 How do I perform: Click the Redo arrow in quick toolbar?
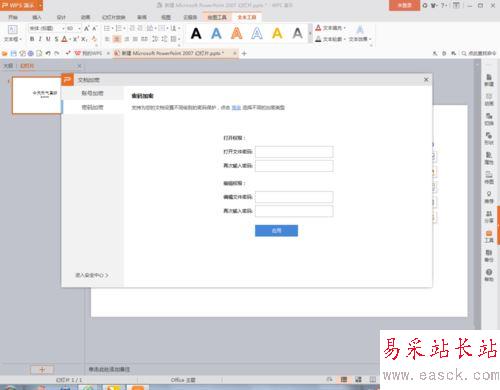click(x=57, y=53)
